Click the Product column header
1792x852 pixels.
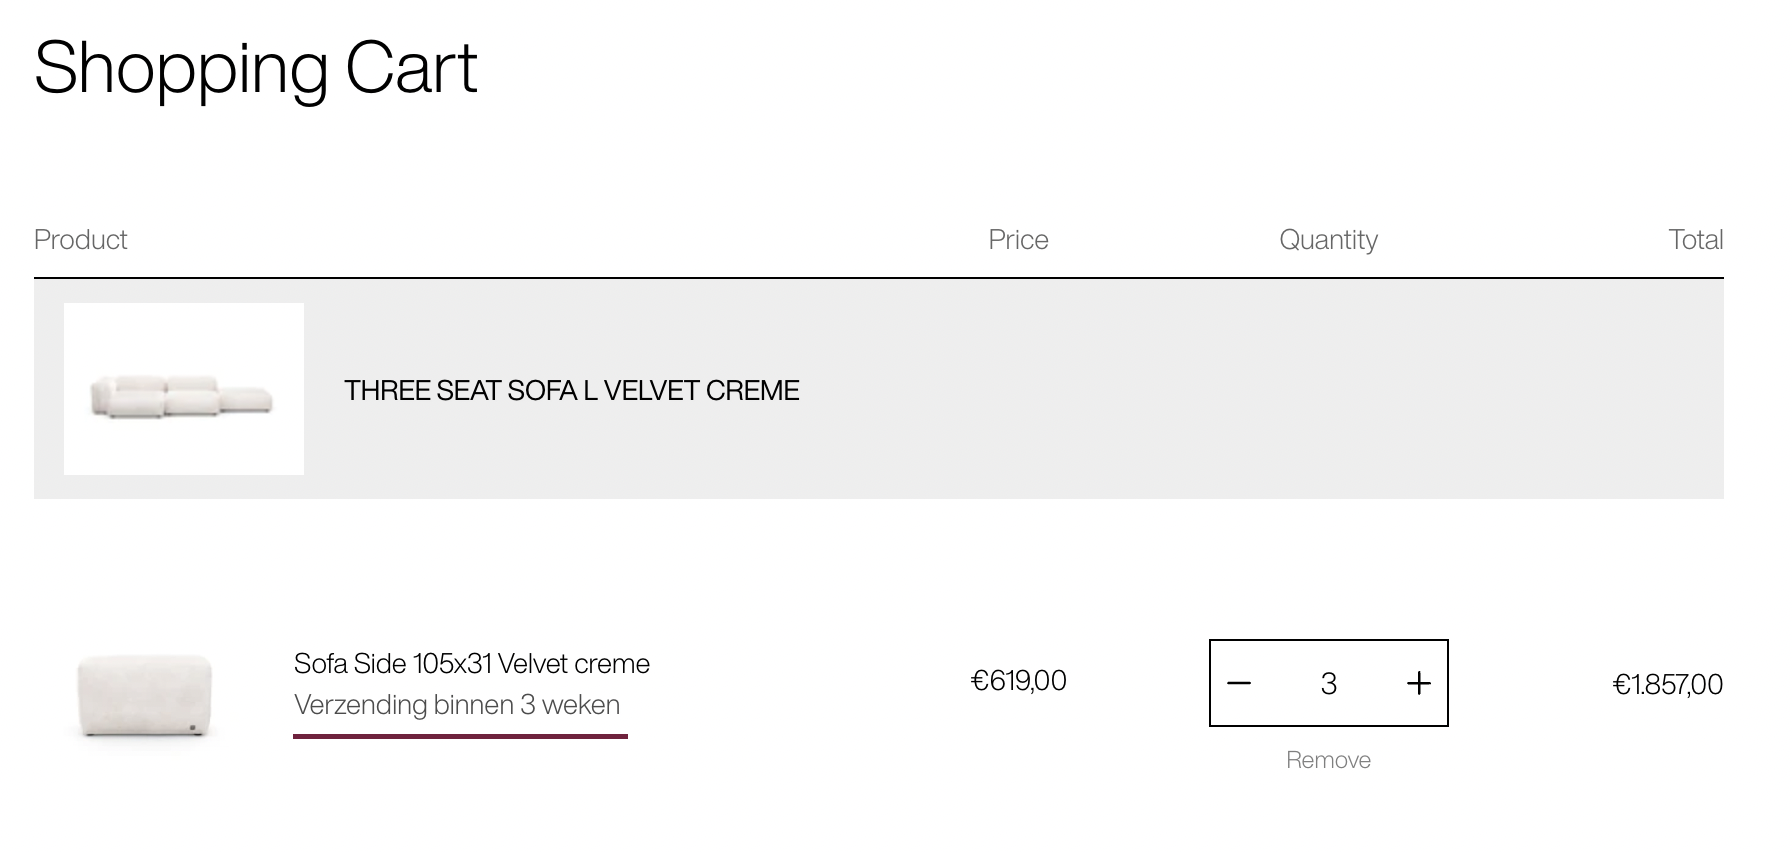[80, 240]
